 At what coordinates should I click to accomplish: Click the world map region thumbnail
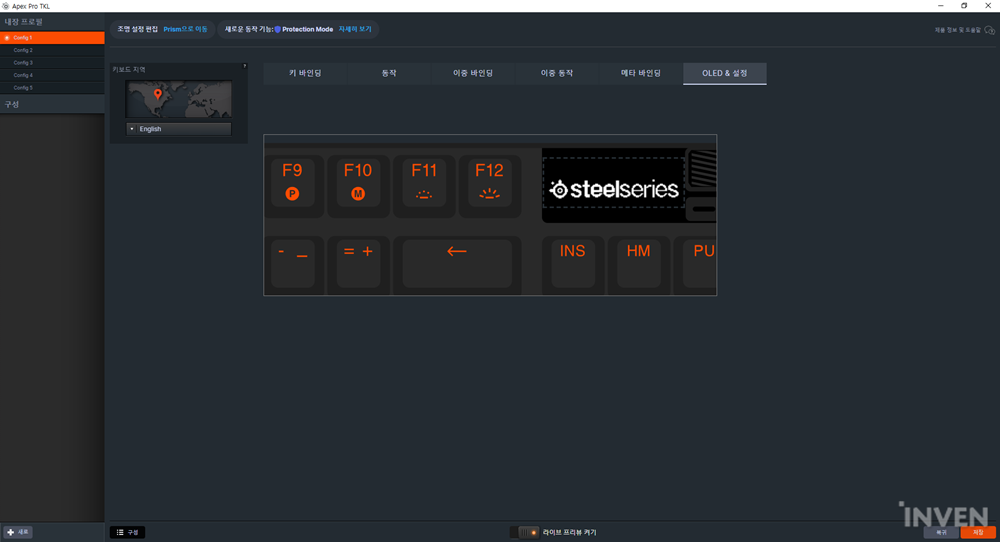179,99
